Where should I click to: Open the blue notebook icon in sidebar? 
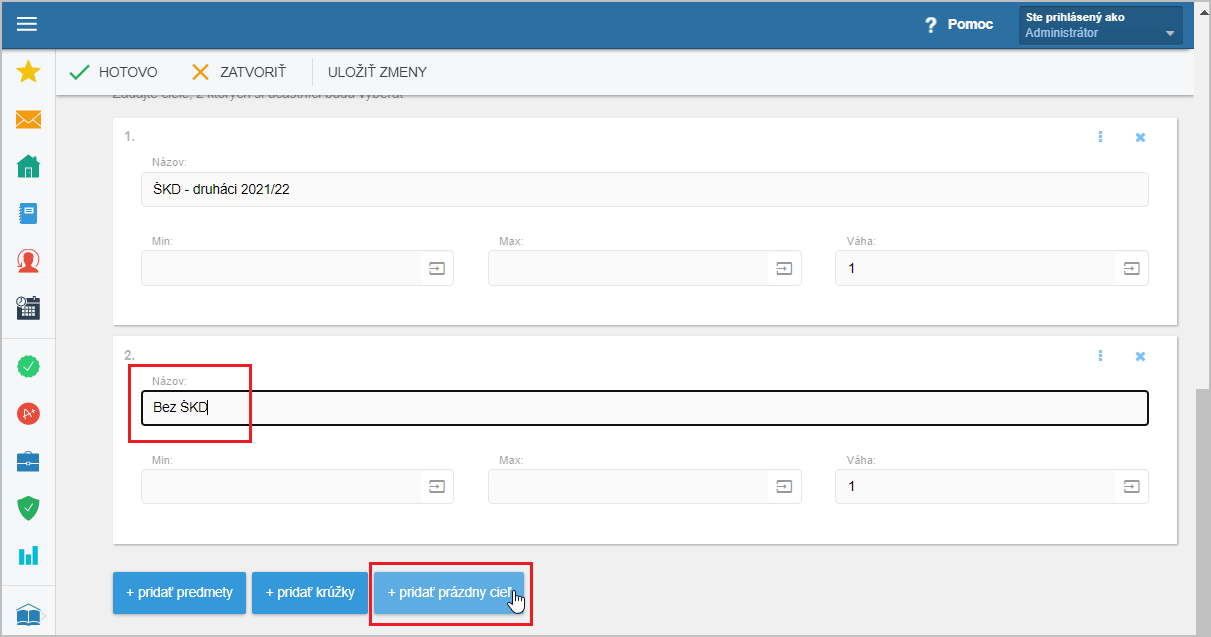tap(28, 213)
